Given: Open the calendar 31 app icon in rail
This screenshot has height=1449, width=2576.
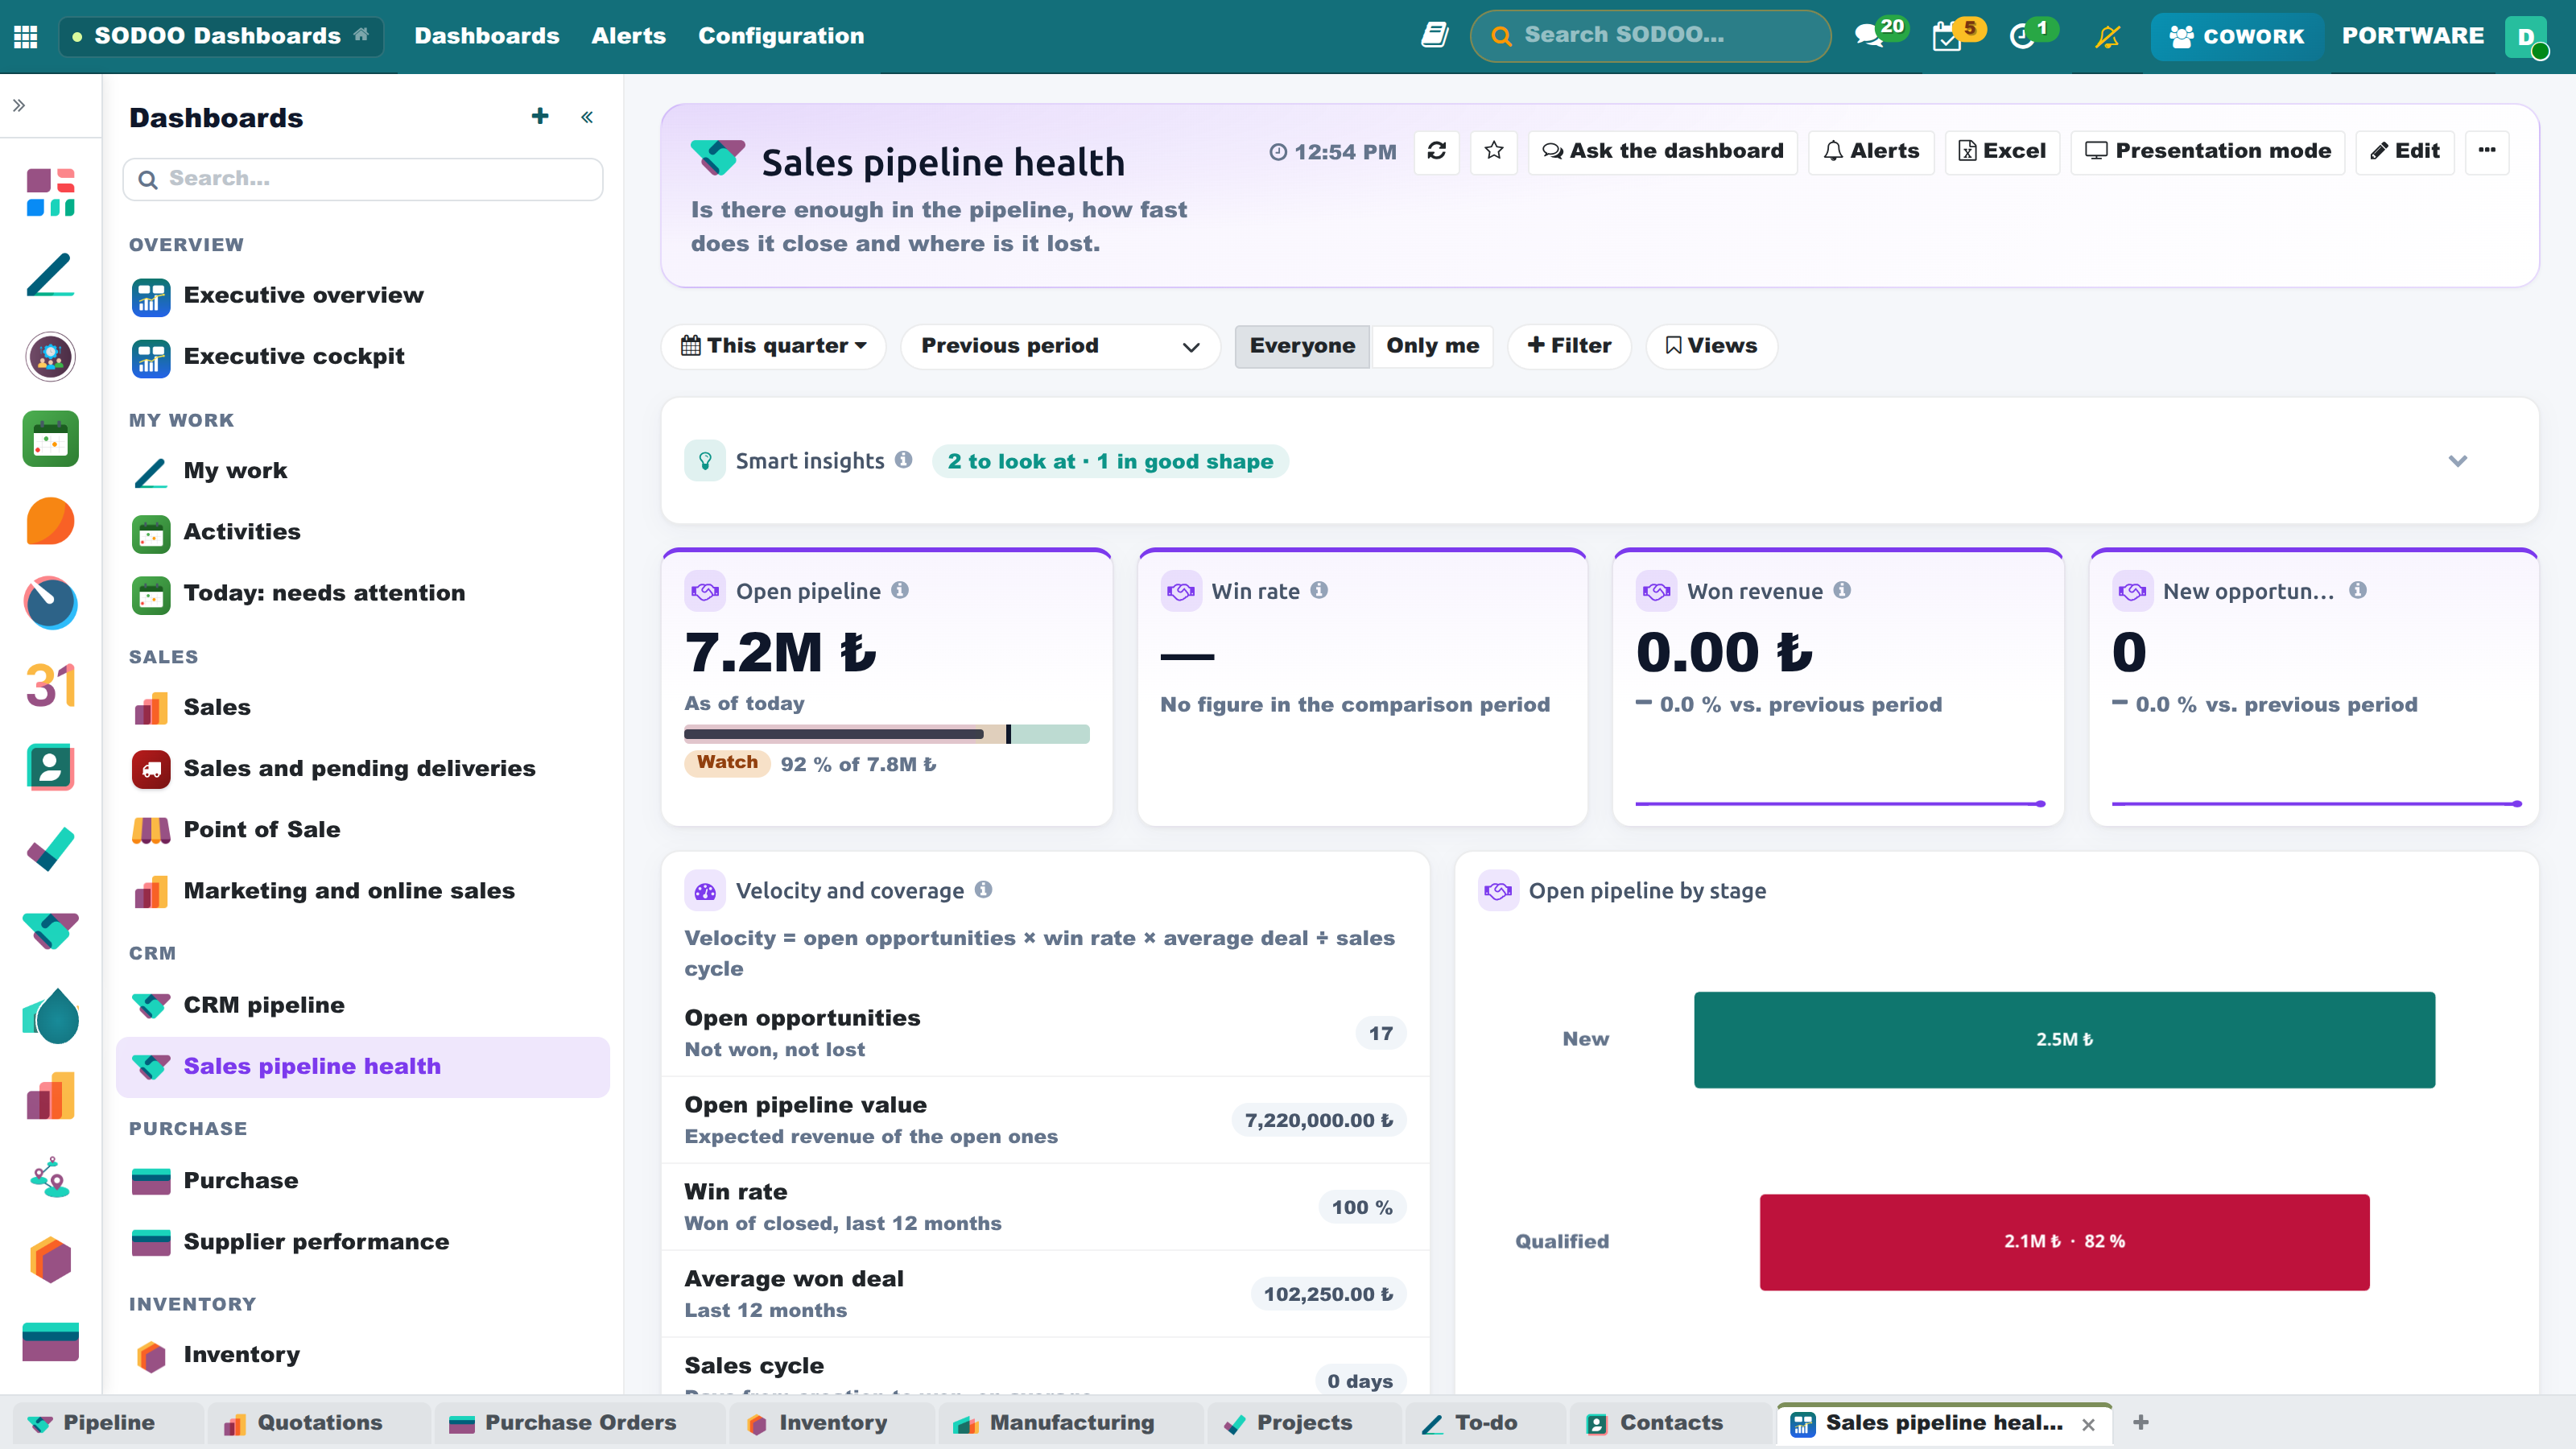Looking at the screenshot, I should [x=50, y=685].
